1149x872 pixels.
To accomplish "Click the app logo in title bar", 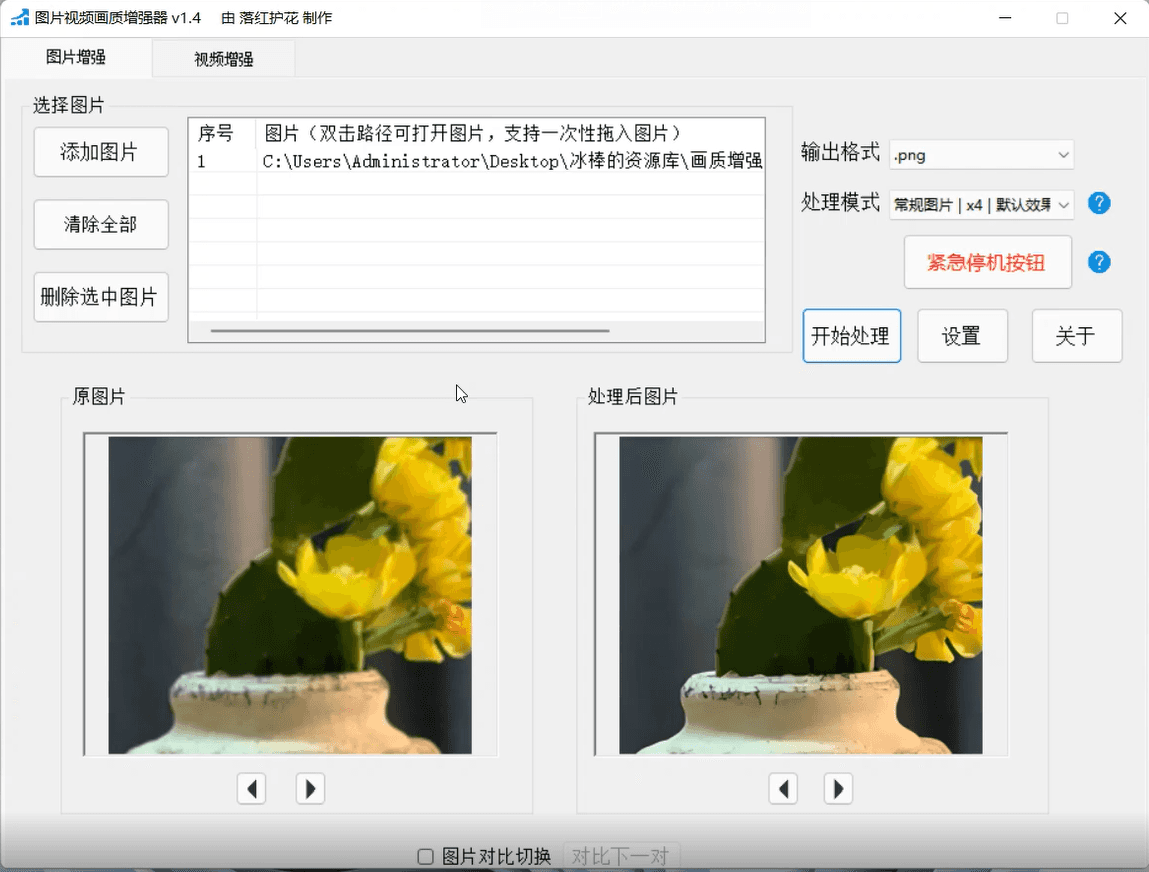I will pos(19,18).
